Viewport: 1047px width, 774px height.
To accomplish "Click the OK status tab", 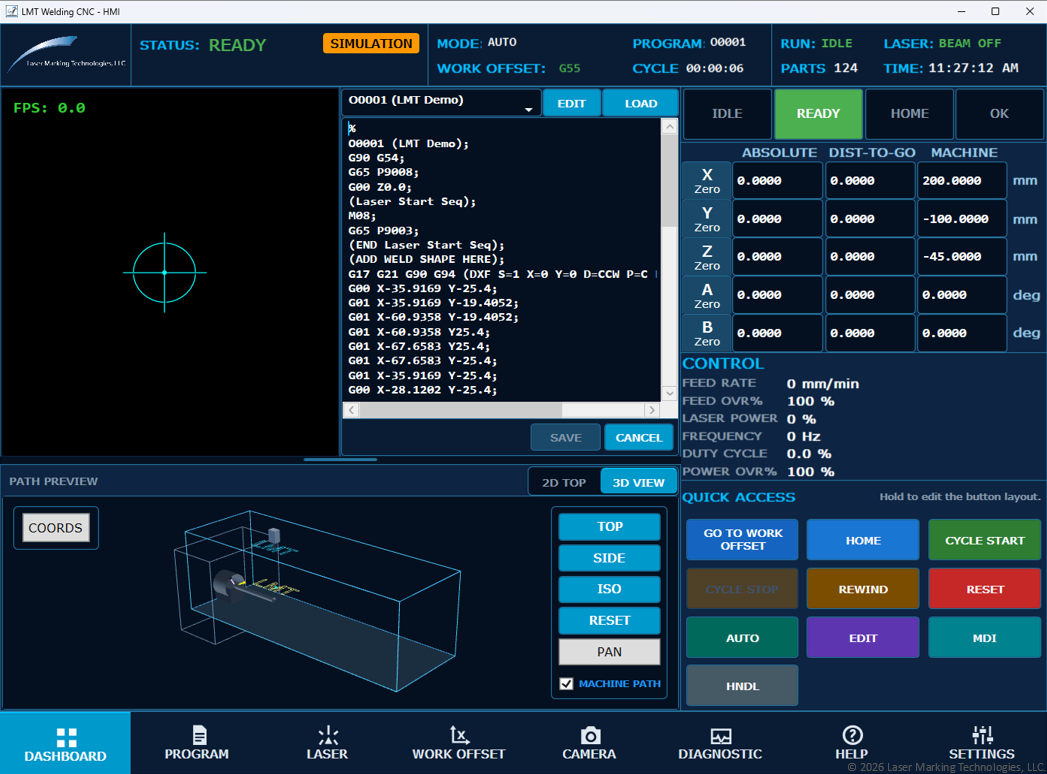I will click(999, 114).
